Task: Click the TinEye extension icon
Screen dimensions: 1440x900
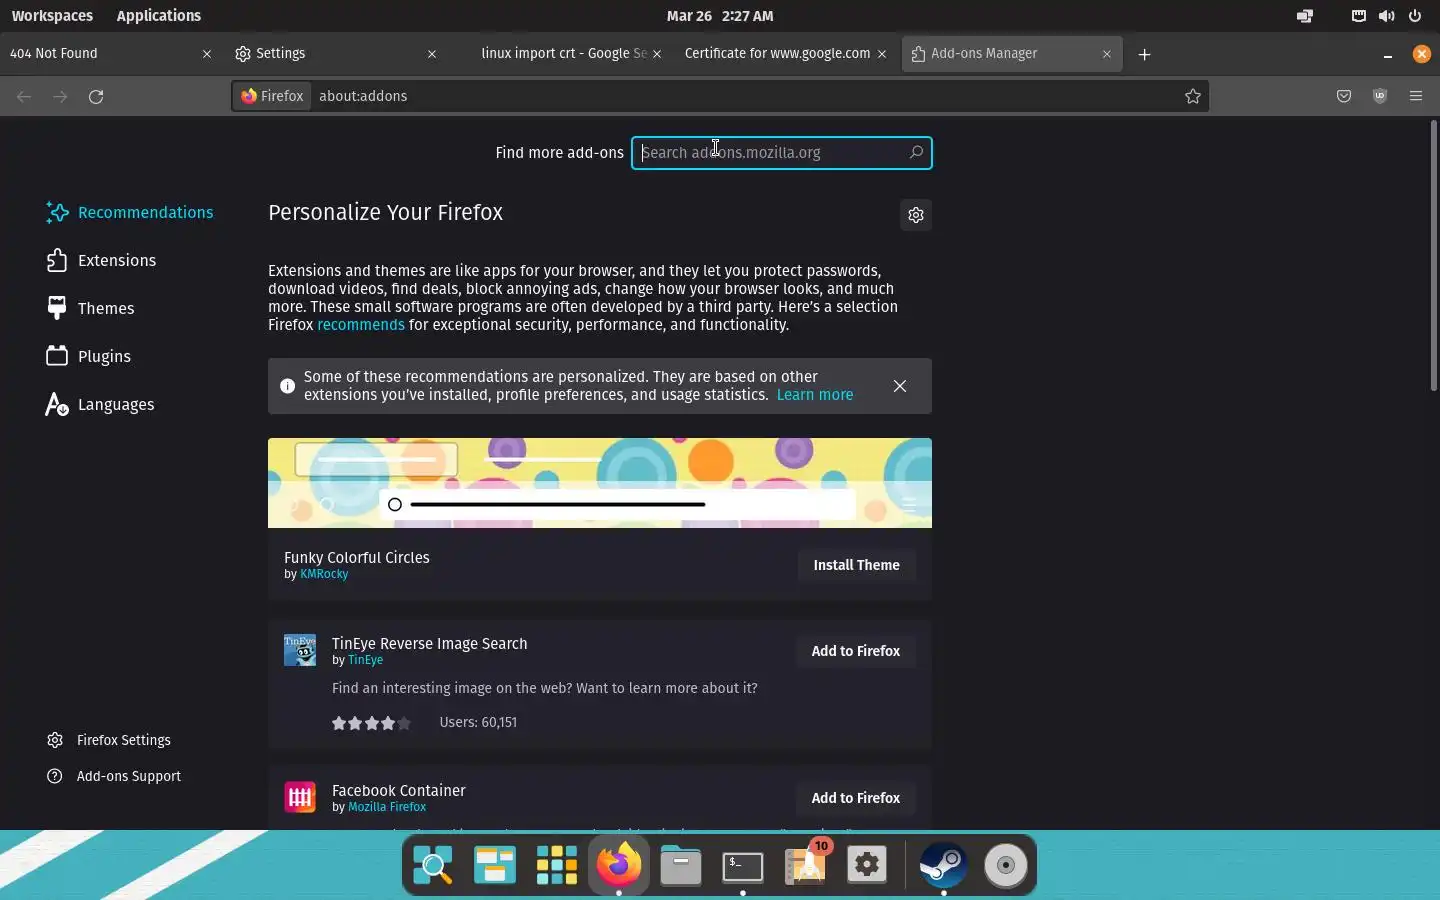Action: pyautogui.click(x=300, y=650)
